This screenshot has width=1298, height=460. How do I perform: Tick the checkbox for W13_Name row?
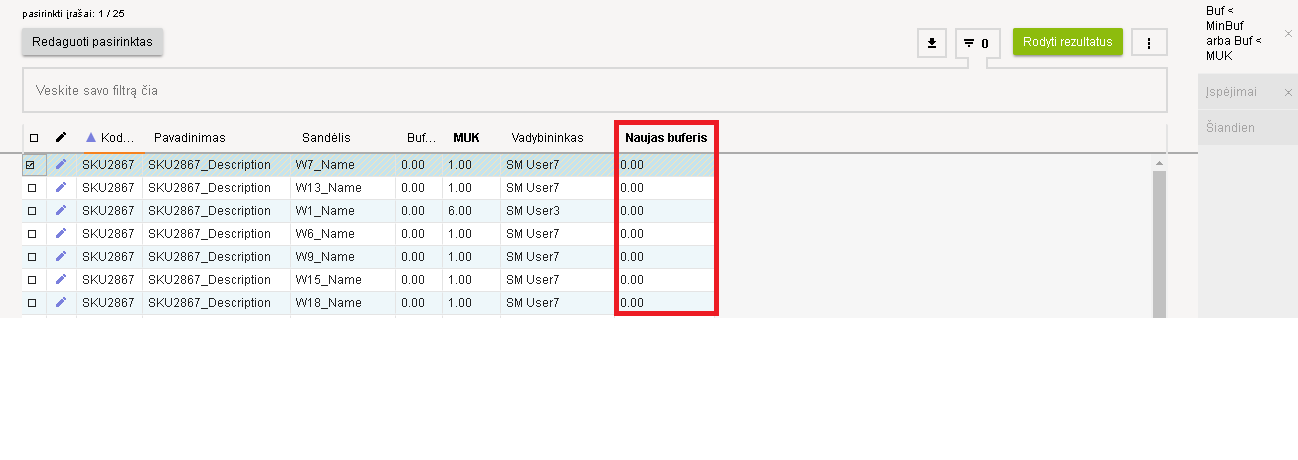click(32, 188)
